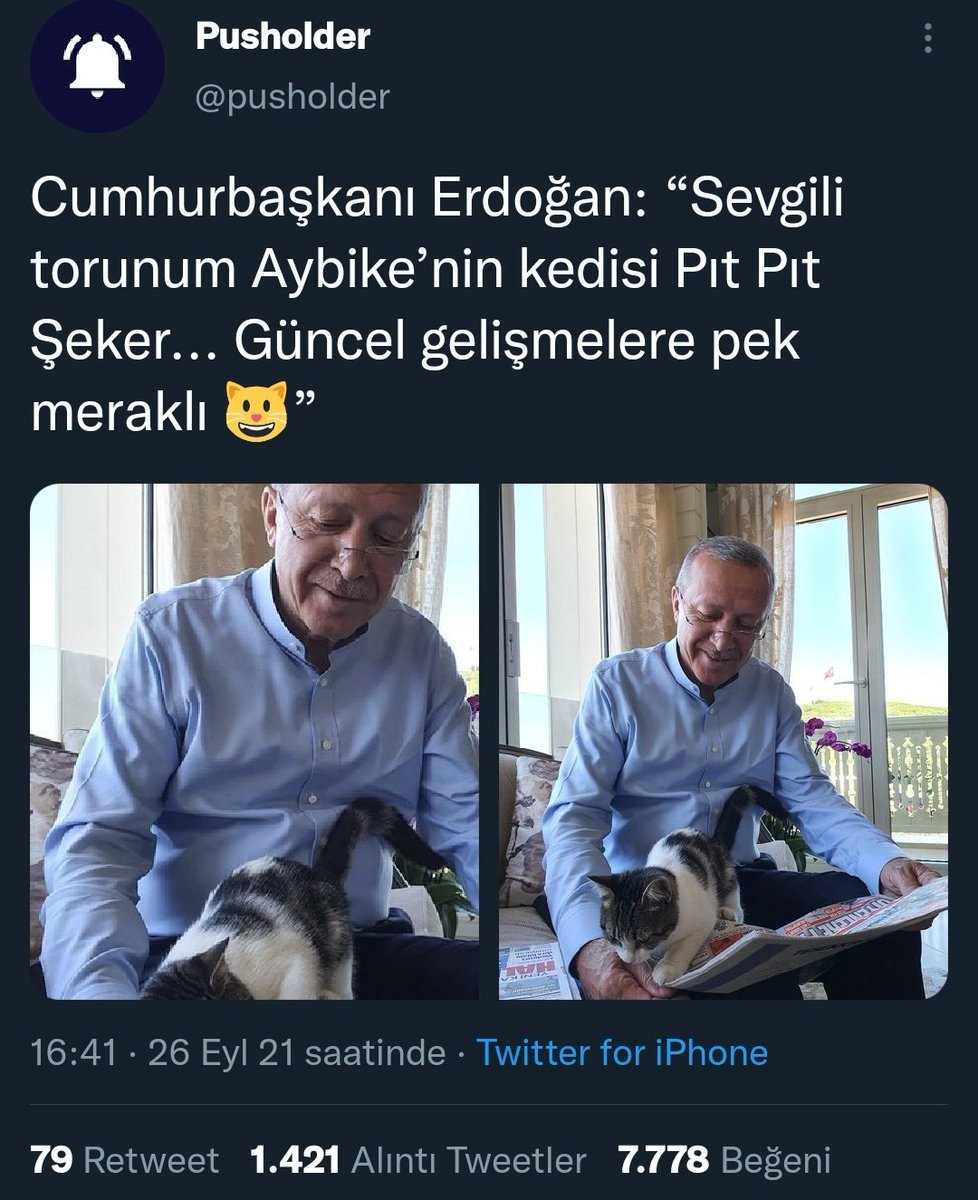Screen dimensions: 978x1200
Task: View the 7.778 Beğeni list
Action: pyautogui.click(x=725, y=1160)
